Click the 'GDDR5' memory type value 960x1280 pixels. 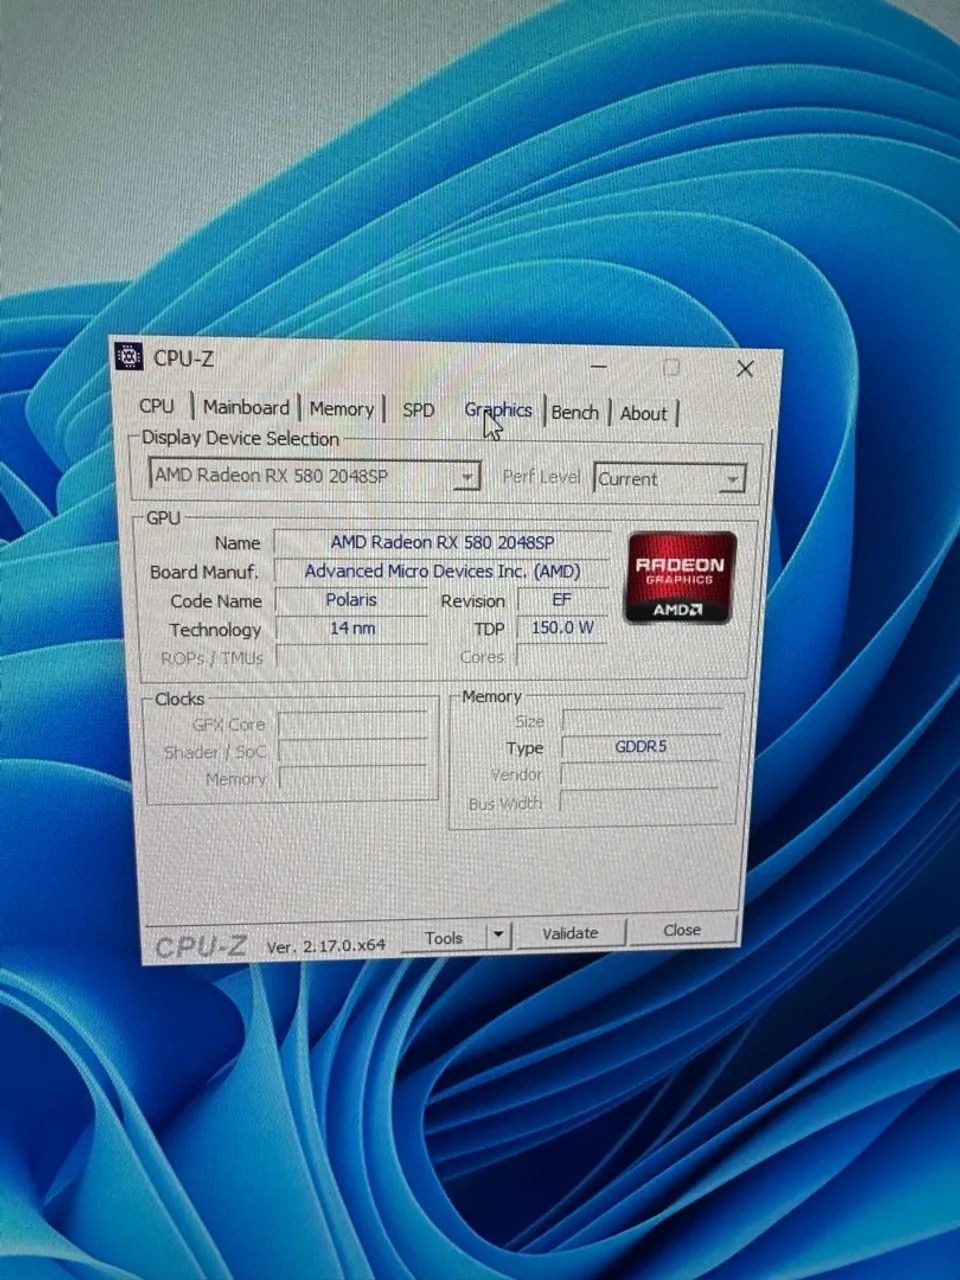(x=641, y=747)
